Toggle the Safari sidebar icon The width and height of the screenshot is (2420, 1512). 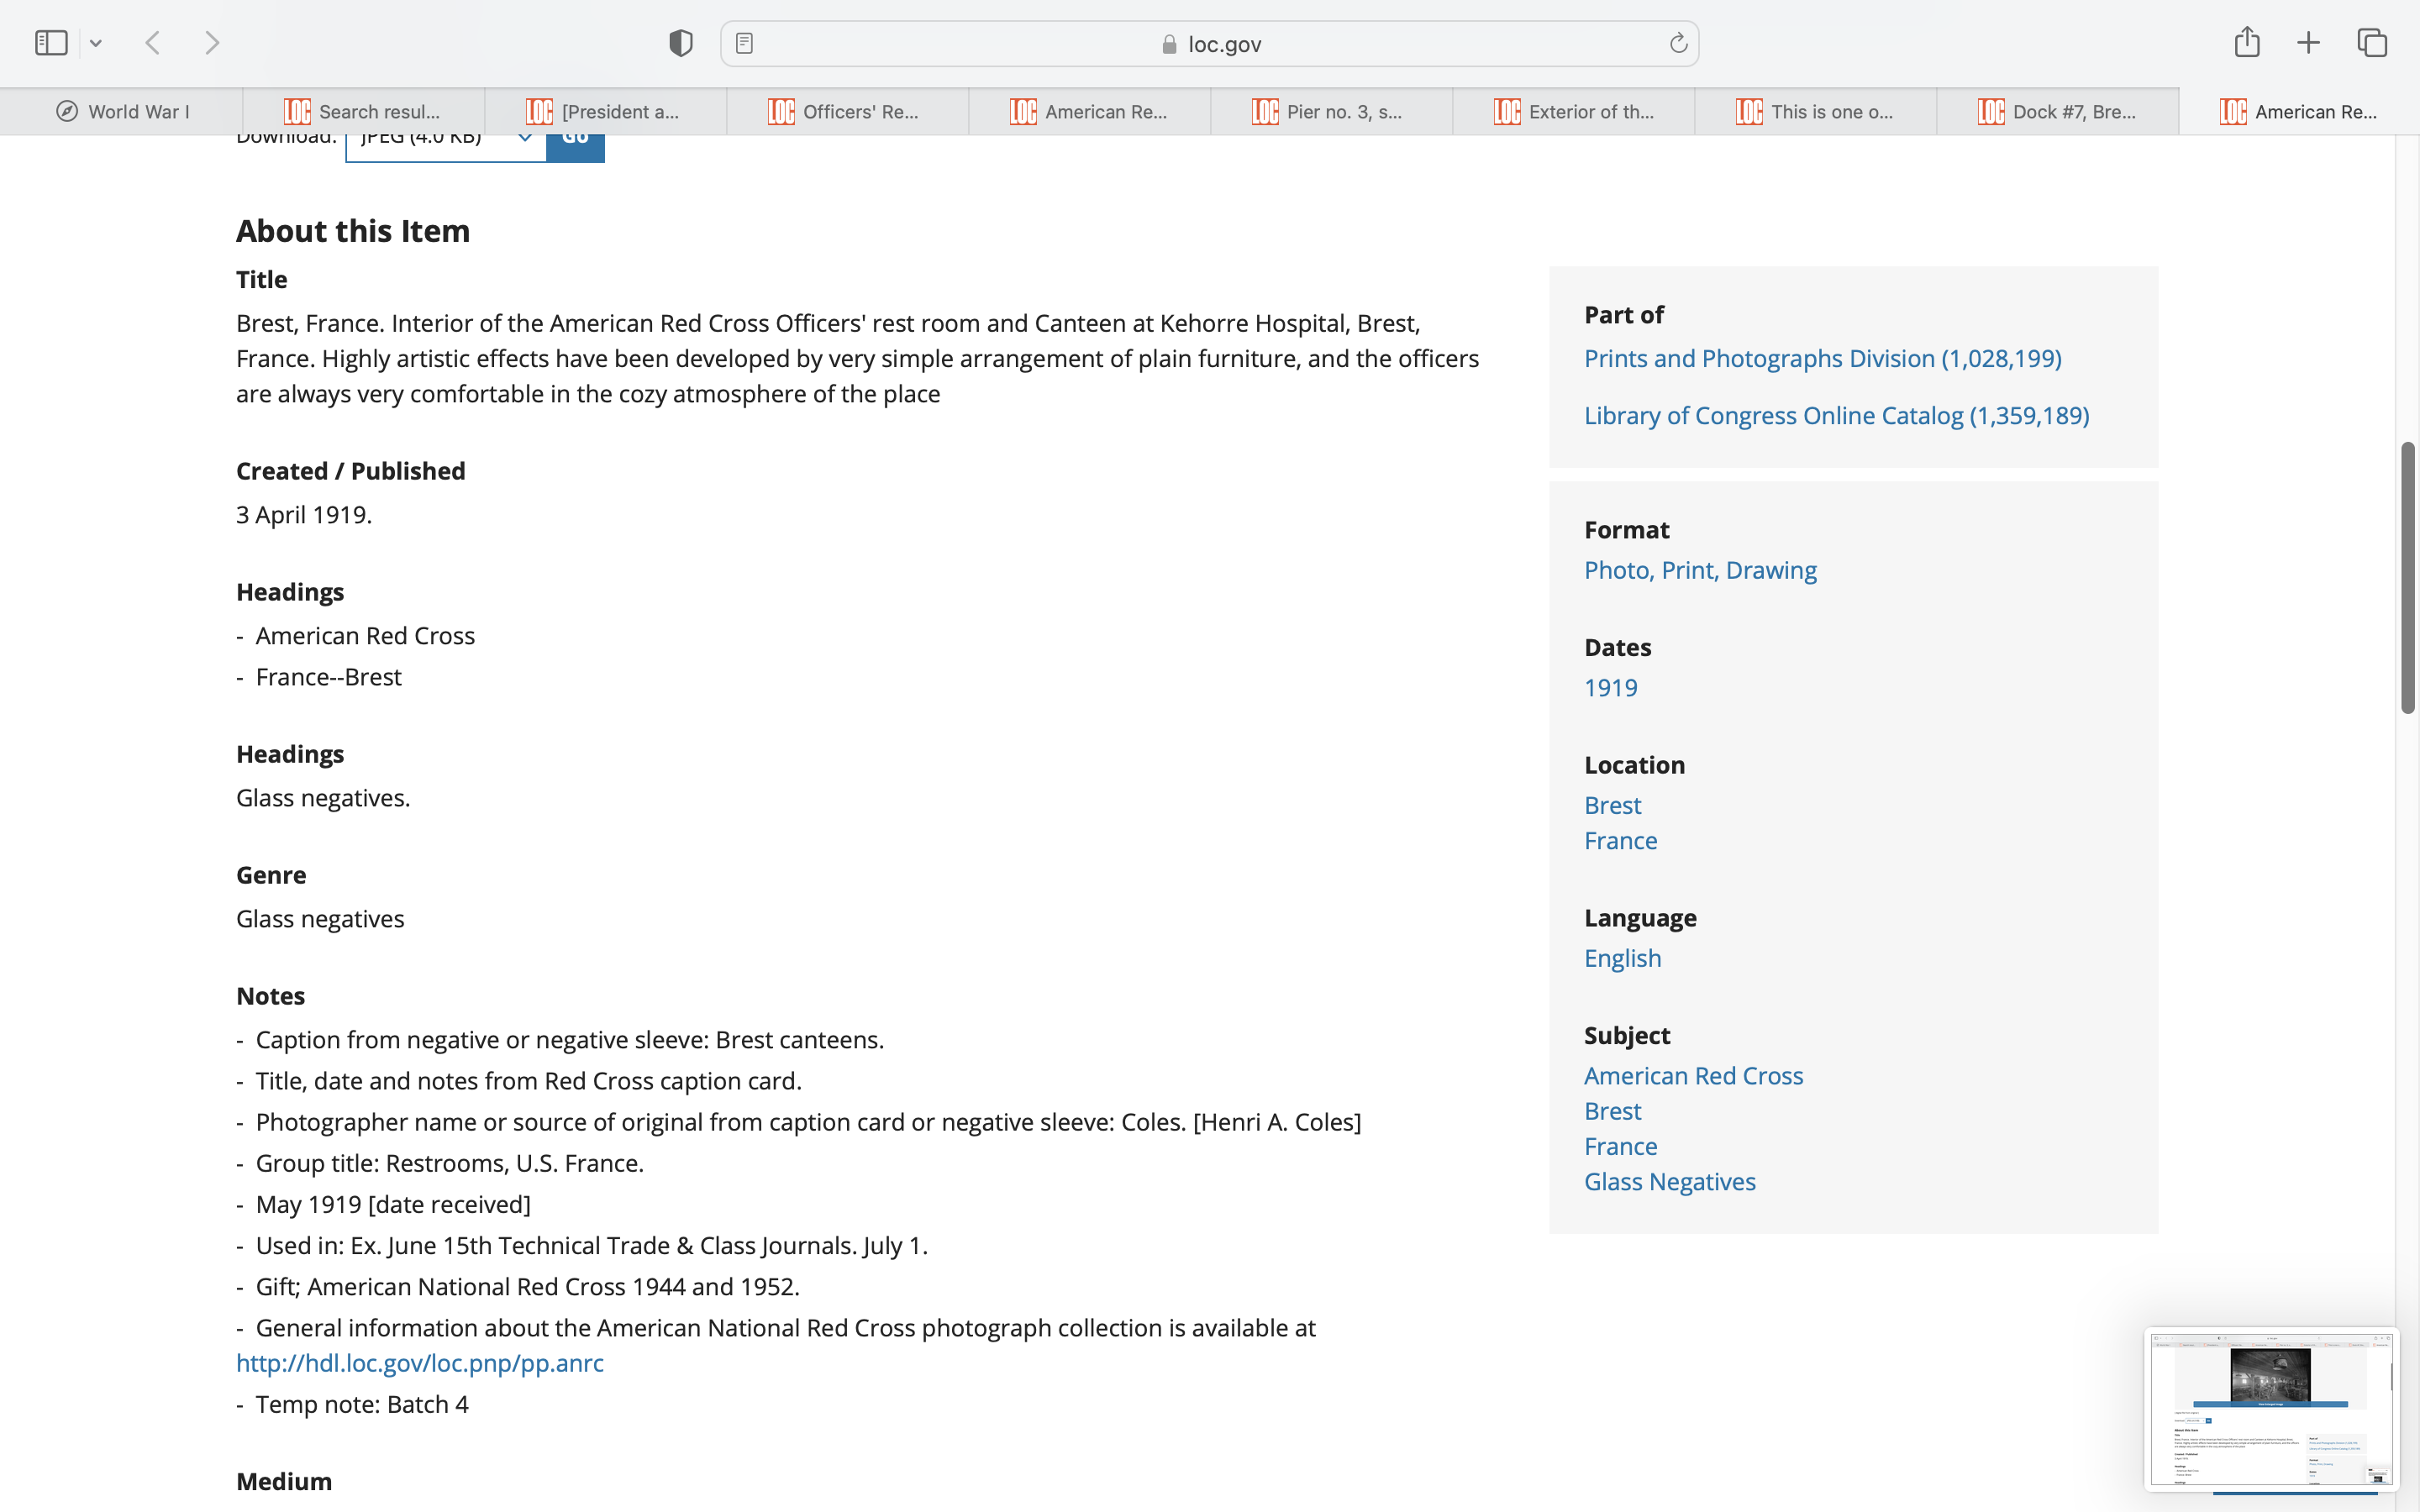[50, 43]
